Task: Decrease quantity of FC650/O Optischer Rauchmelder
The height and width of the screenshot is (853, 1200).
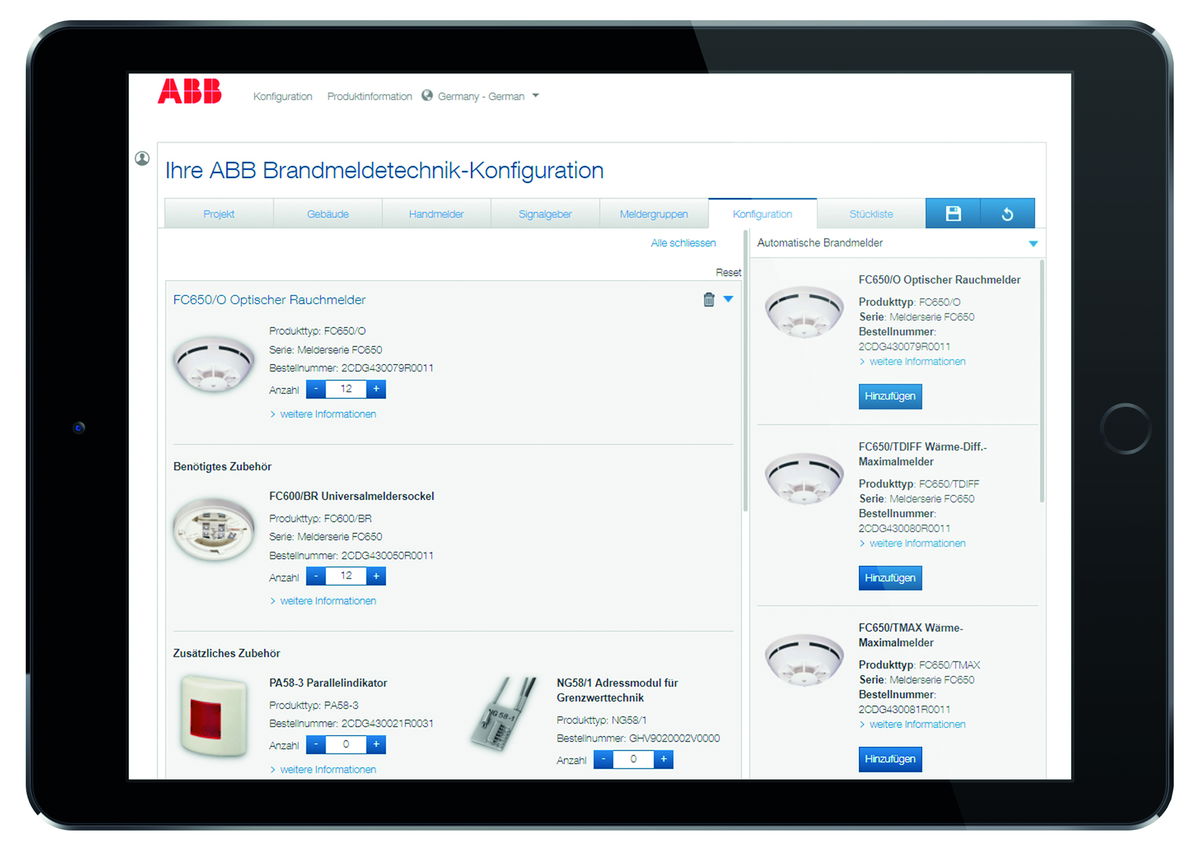Action: [x=316, y=389]
